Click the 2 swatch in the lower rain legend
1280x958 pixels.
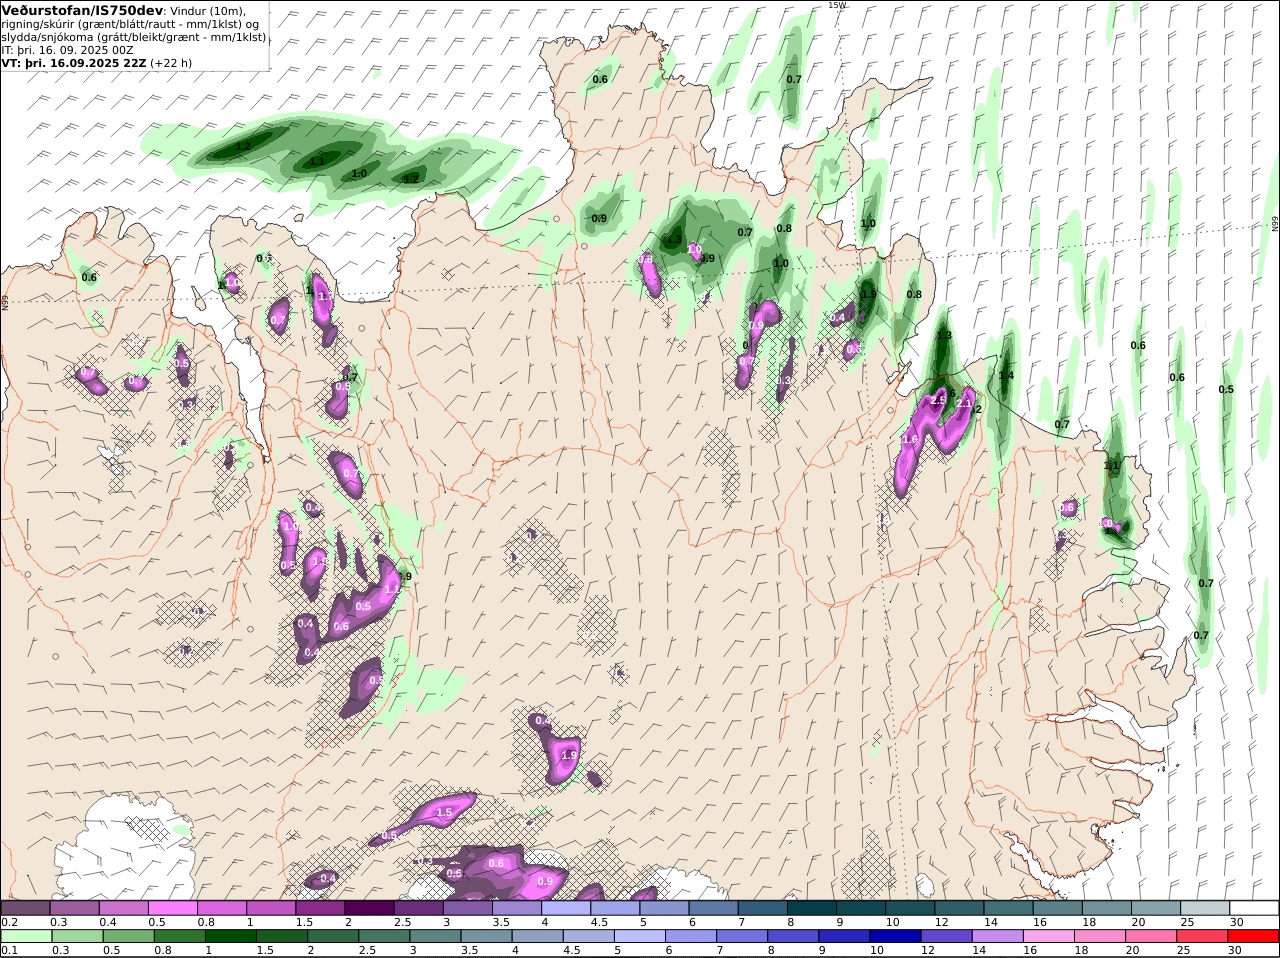(x=333, y=937)
